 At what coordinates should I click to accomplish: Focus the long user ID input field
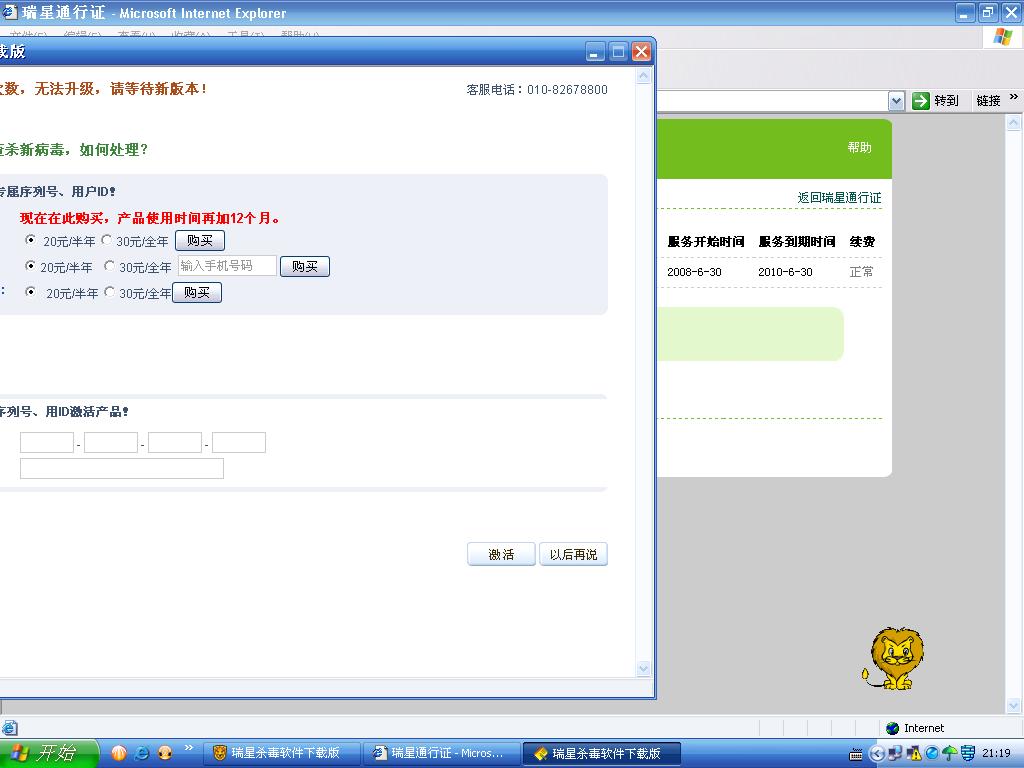(x=122, y=468)
